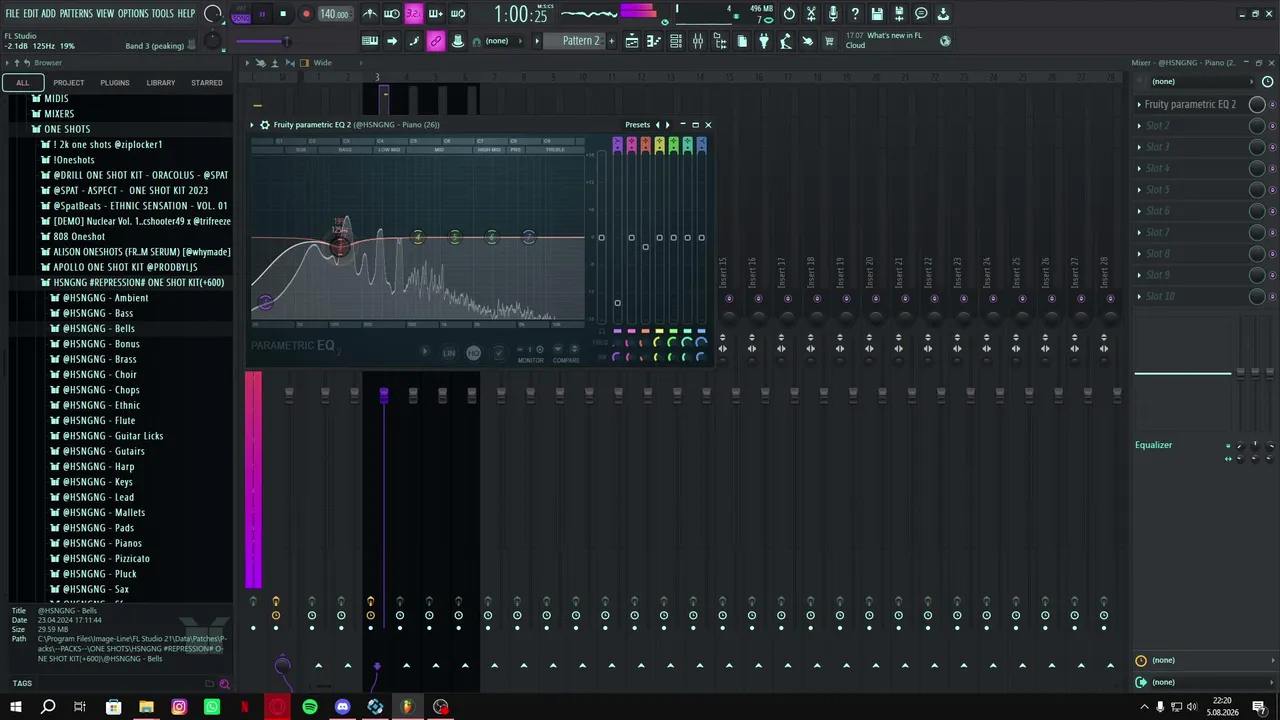Click the save project icon

[877, 14]
